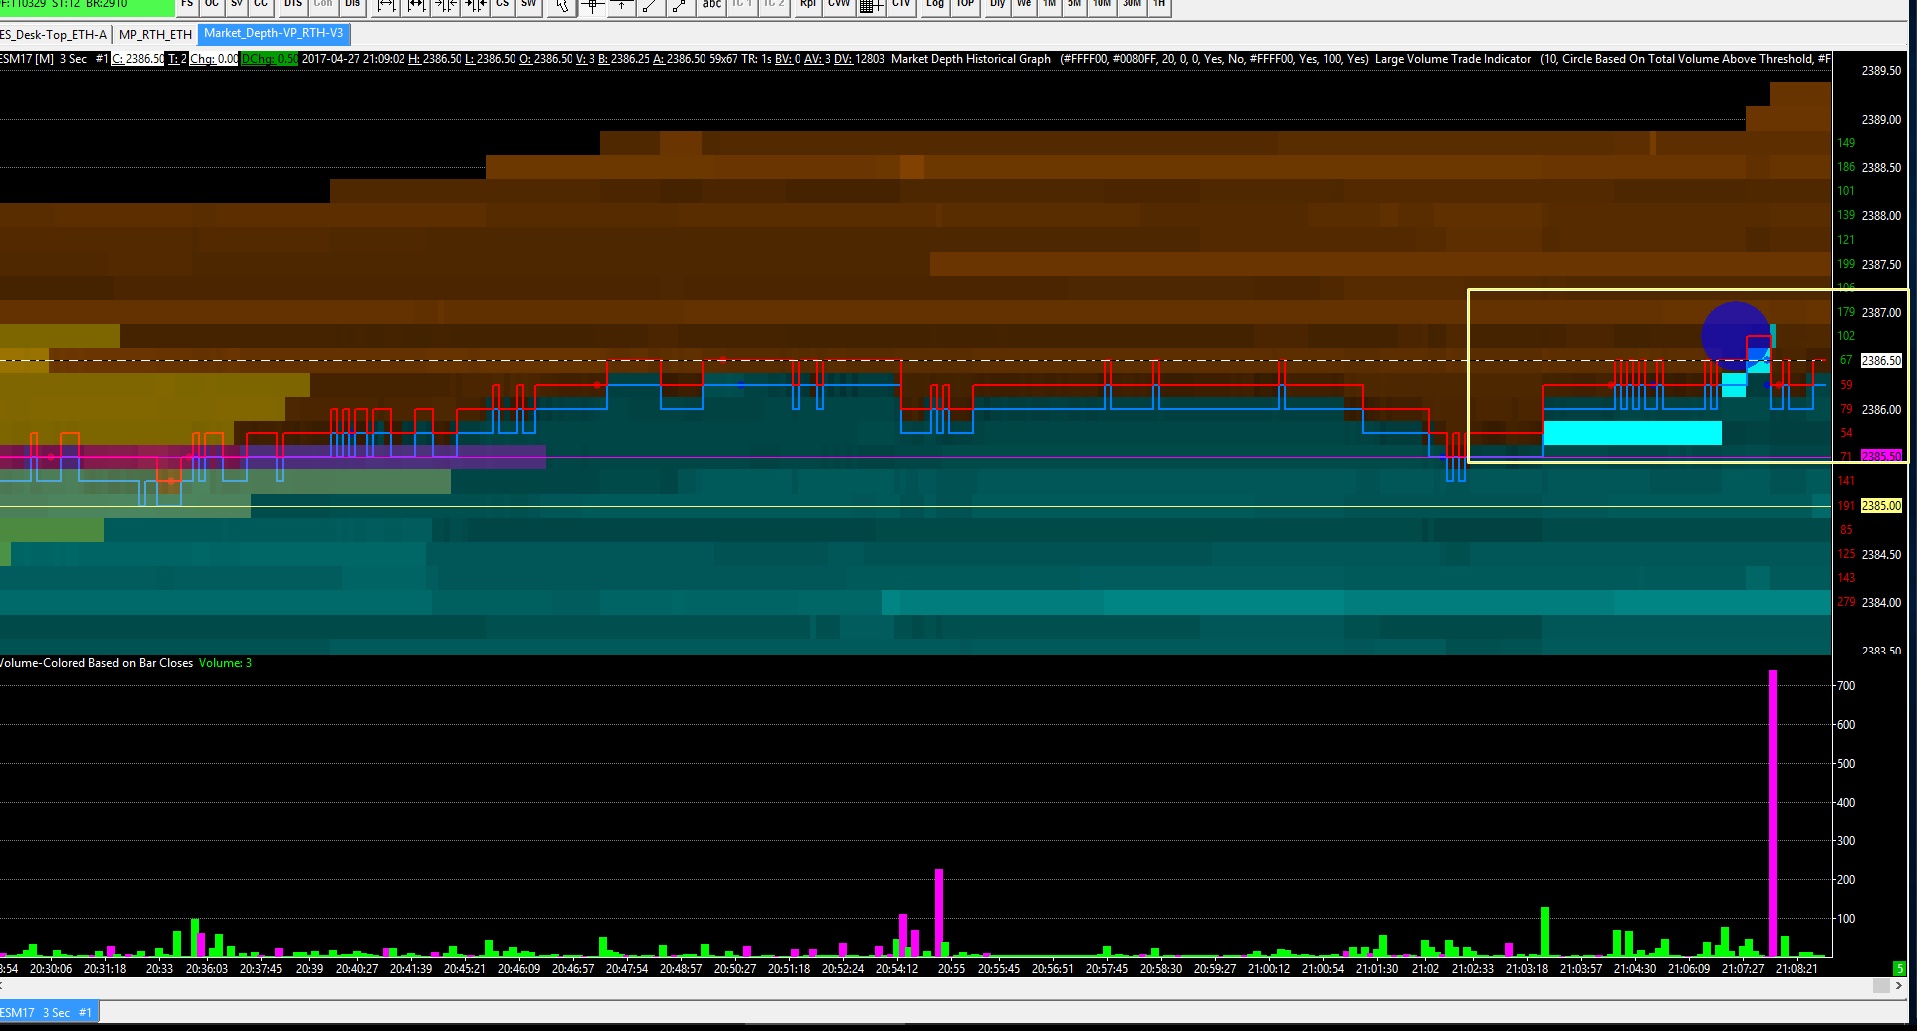The height and width of the screenshot is (1031, 1917).
Task: Click the yellow 2385.00 price label
Action: pos(1881,506)
